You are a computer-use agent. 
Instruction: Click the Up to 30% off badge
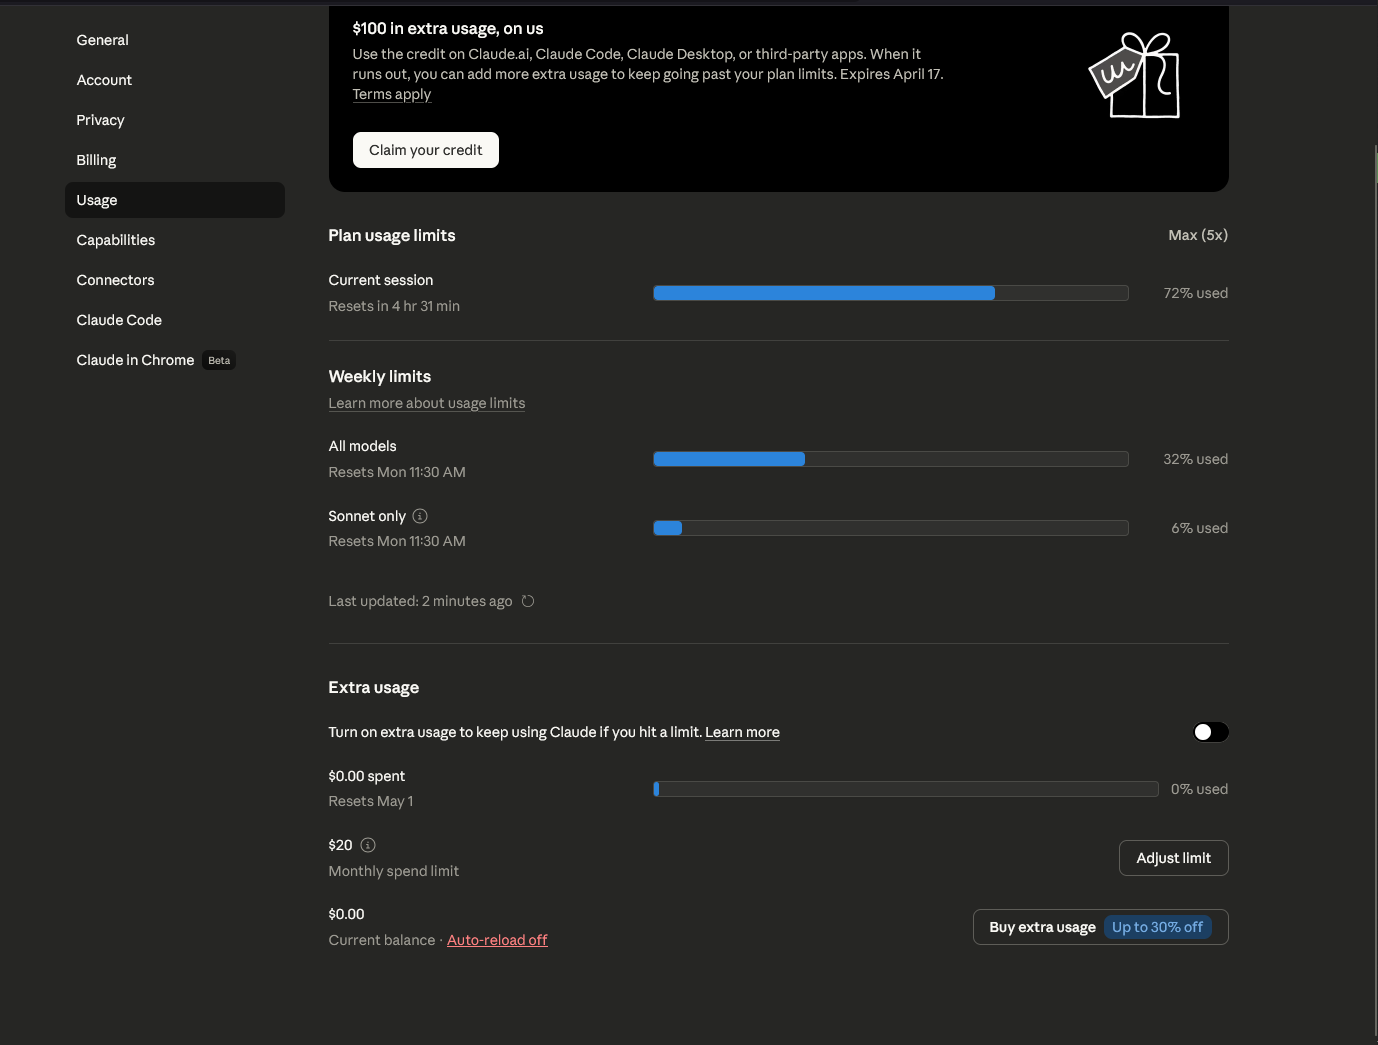1157,927
